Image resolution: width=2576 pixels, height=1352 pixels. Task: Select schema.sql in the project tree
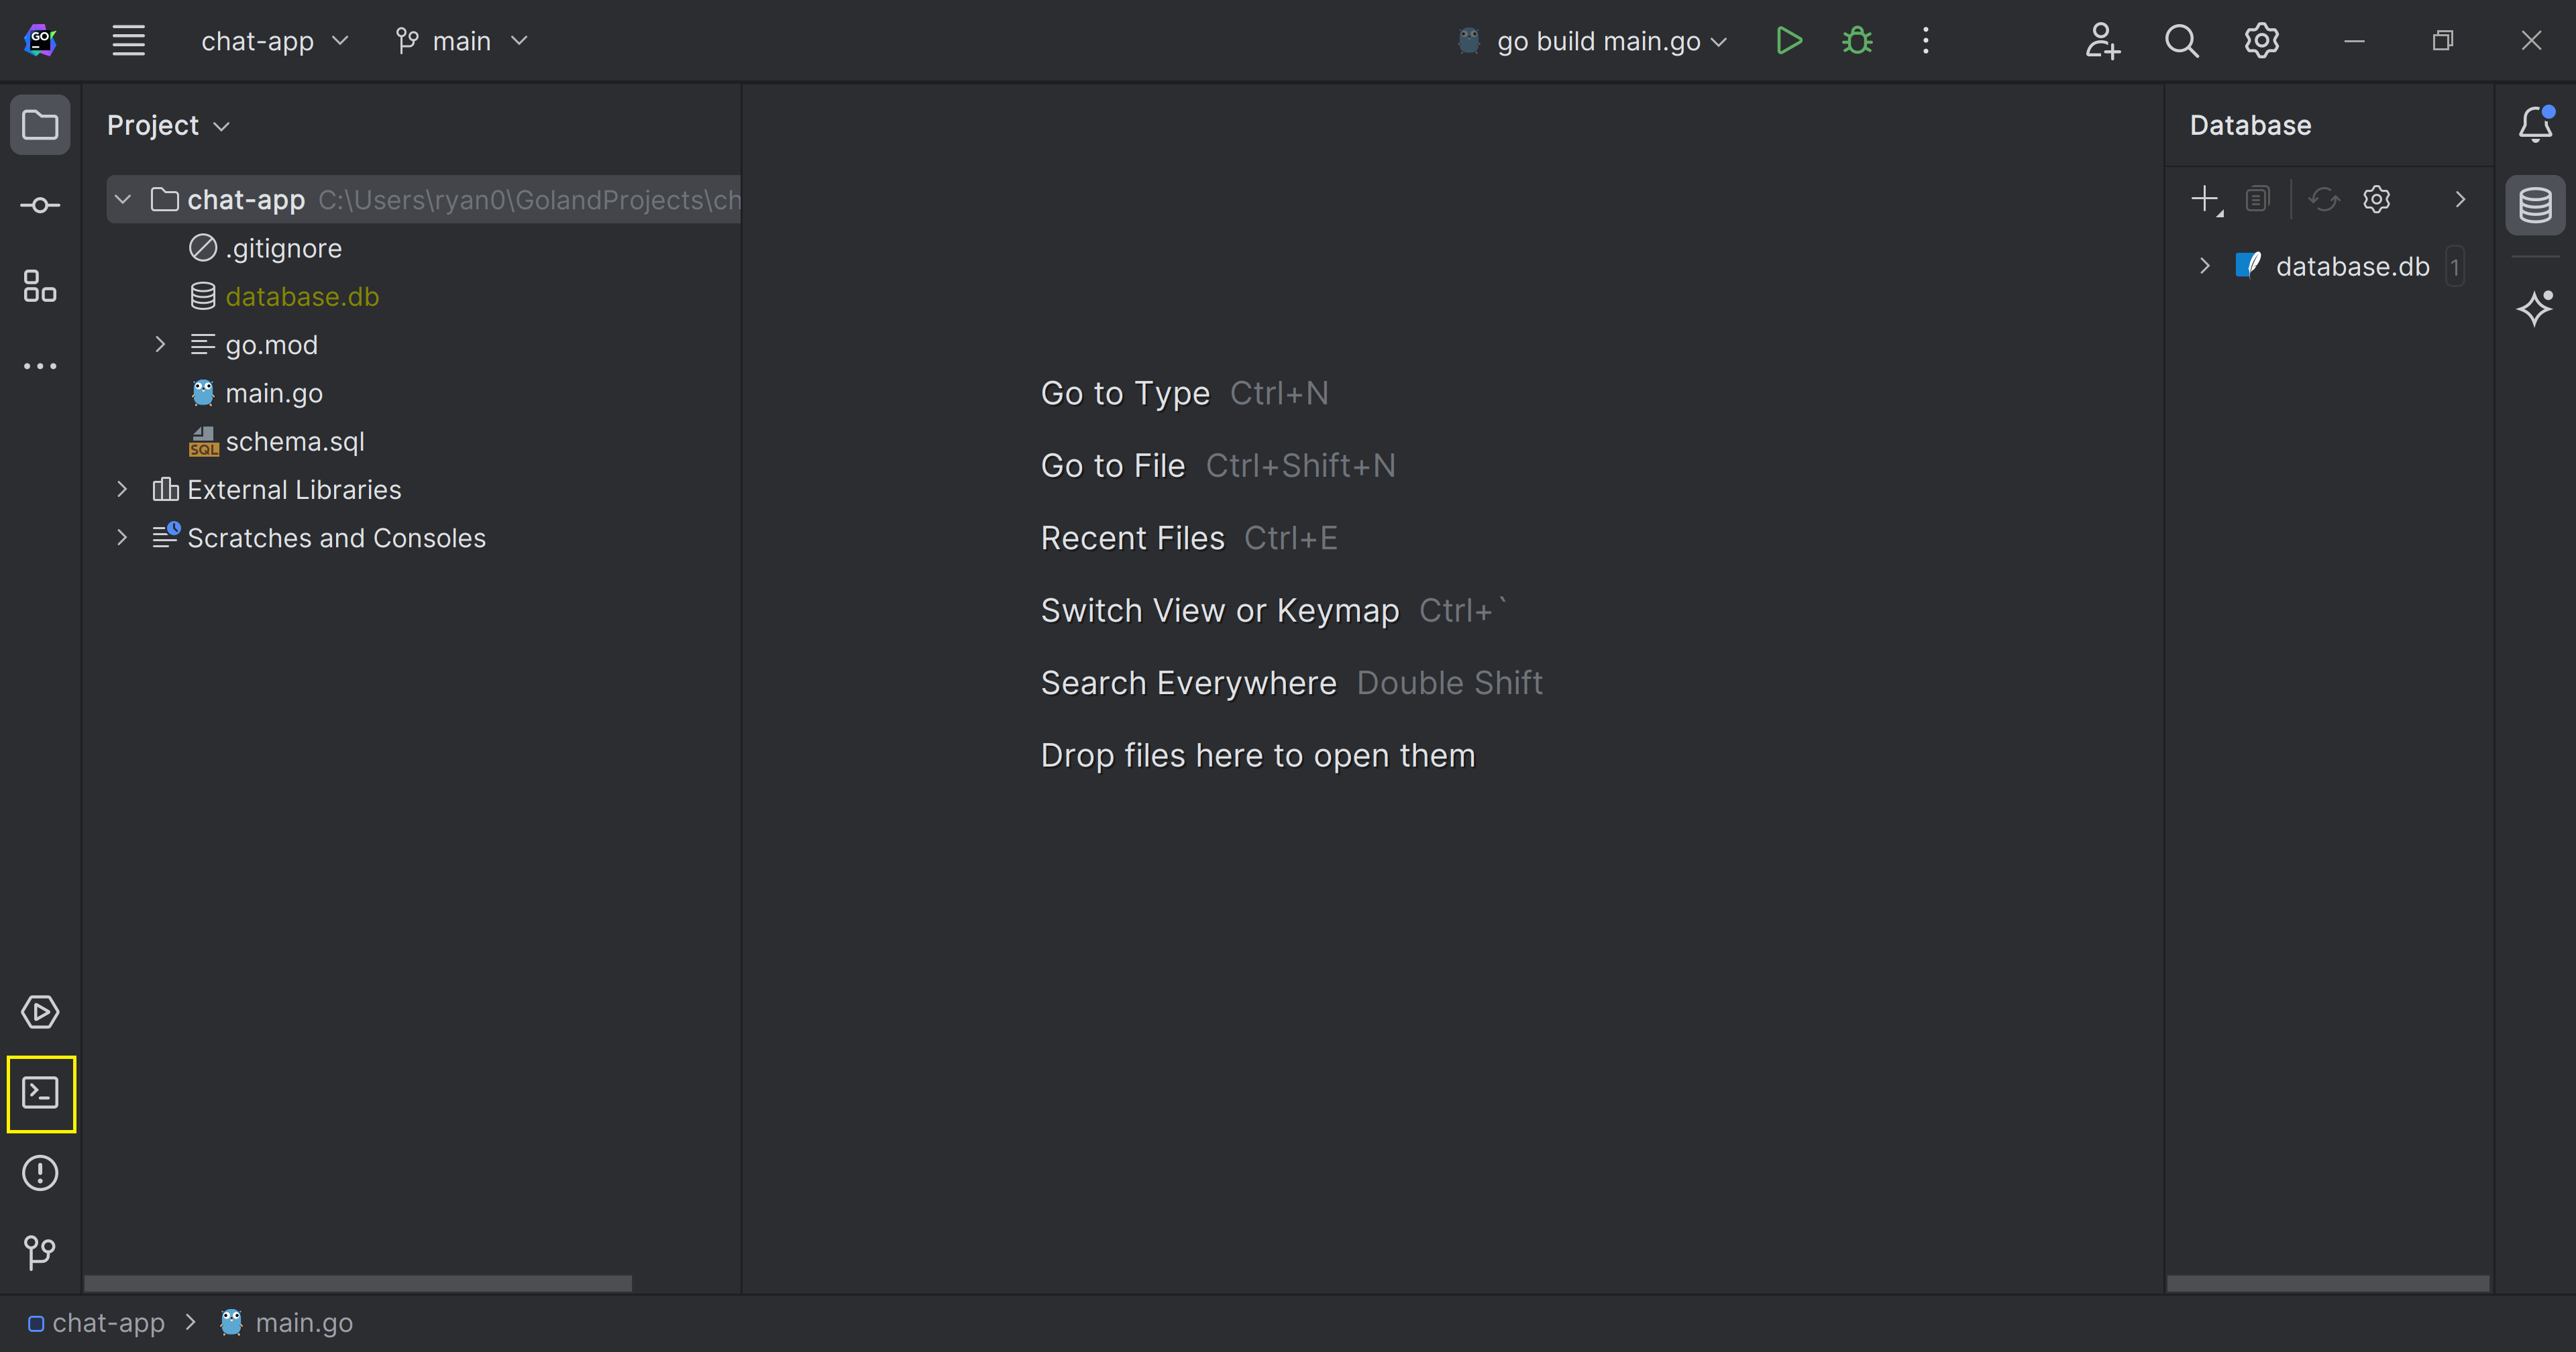(294, 442)
